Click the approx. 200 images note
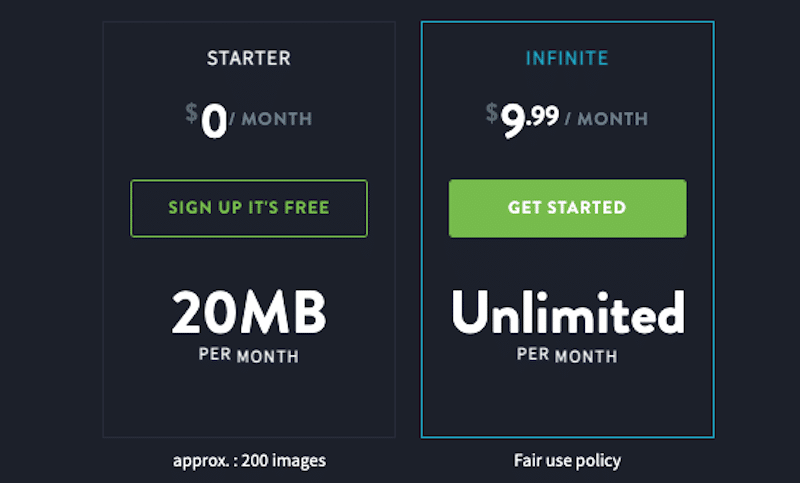800x483 pixels. [x=249, y=461]
